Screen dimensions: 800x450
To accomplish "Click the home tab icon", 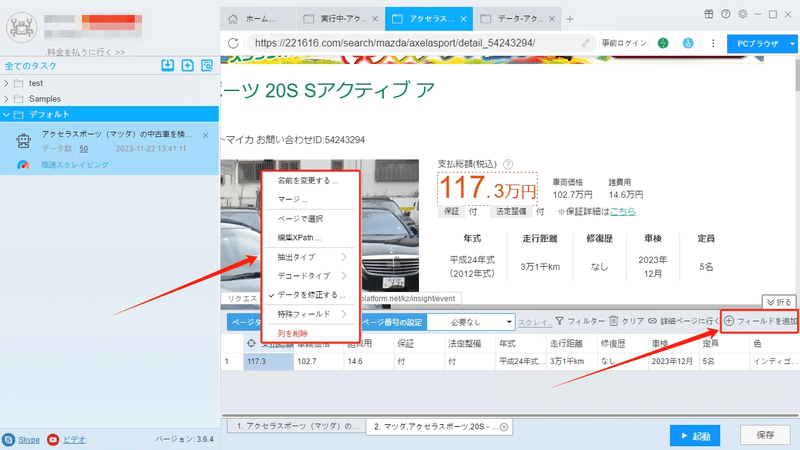I will click(x=233, y=19).
